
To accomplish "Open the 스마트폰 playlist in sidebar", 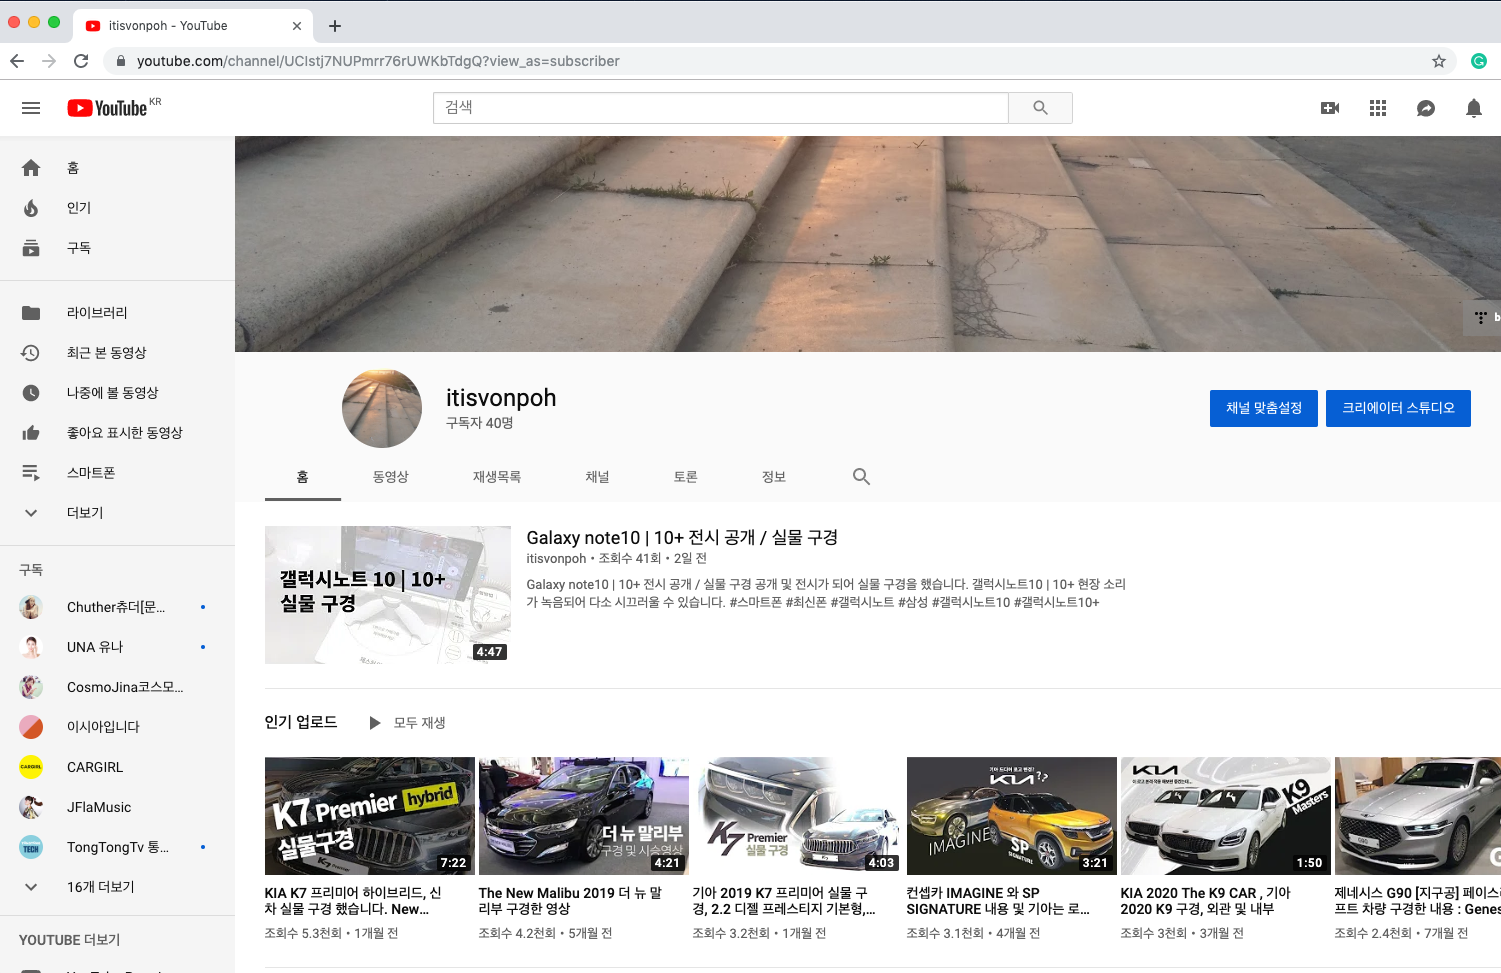I will 117,473.
